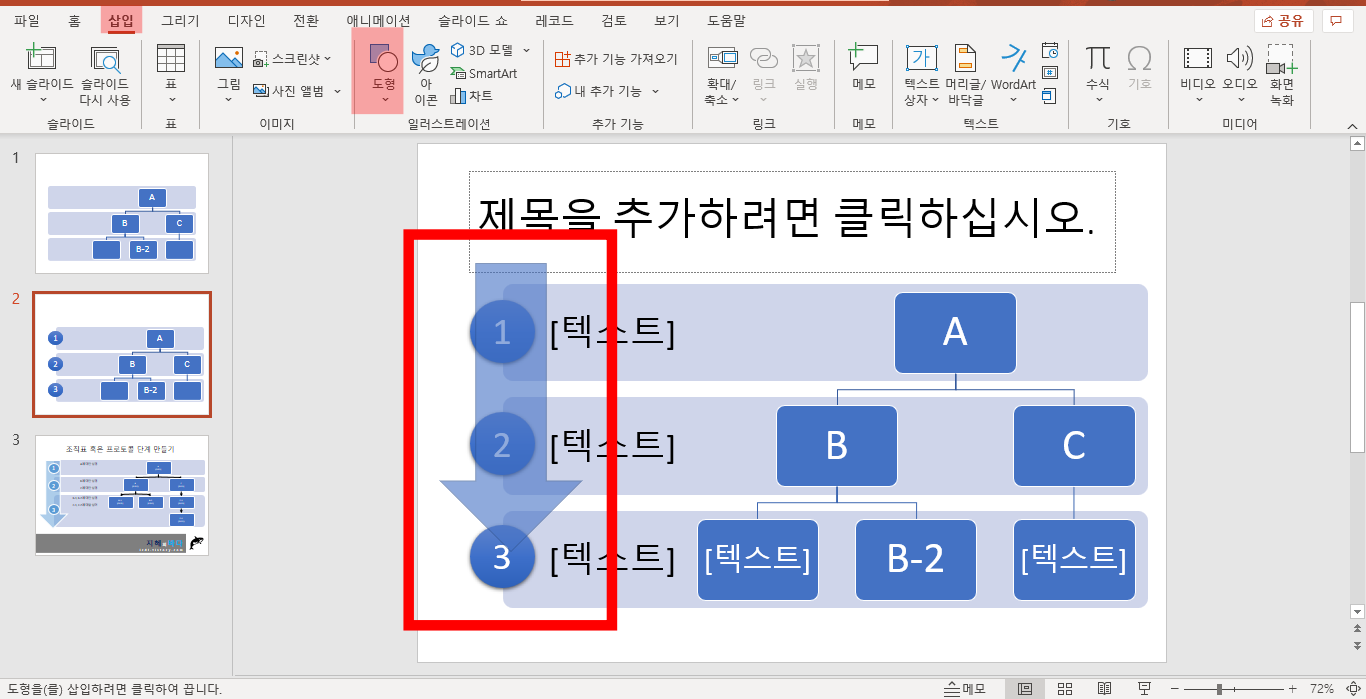Image resolution: width=1366 pixels, height=699 pixels.
Task: Insert slide number icon
Action: (1050, 73)
